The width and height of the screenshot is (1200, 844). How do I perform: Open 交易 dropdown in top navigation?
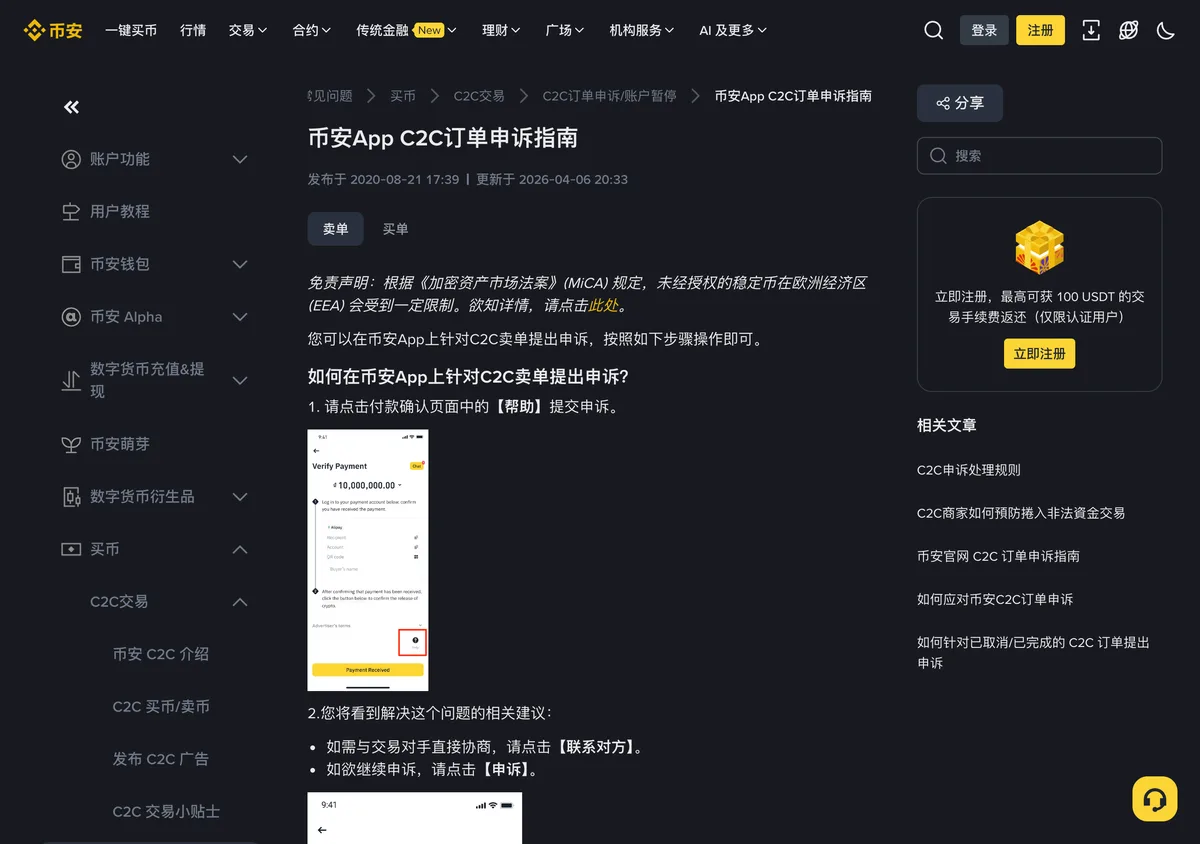click(x=248, y=30)
